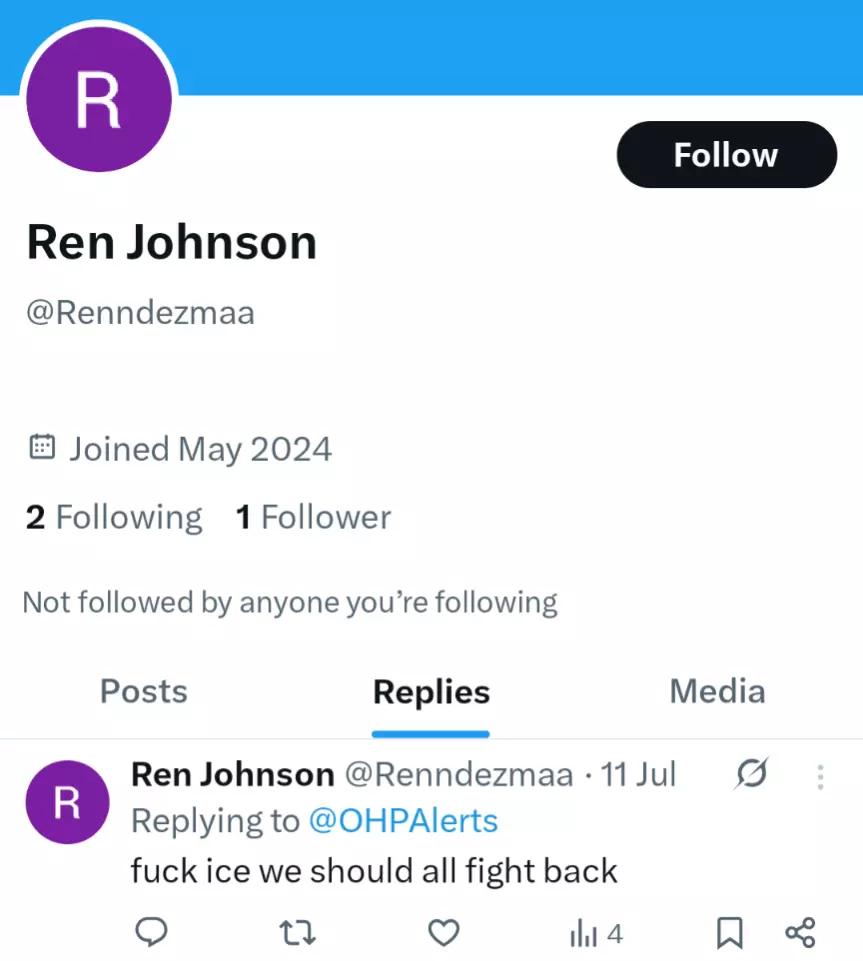View the 2 Following list
This screenshot has width=863, height=961.
coord(114,517)
